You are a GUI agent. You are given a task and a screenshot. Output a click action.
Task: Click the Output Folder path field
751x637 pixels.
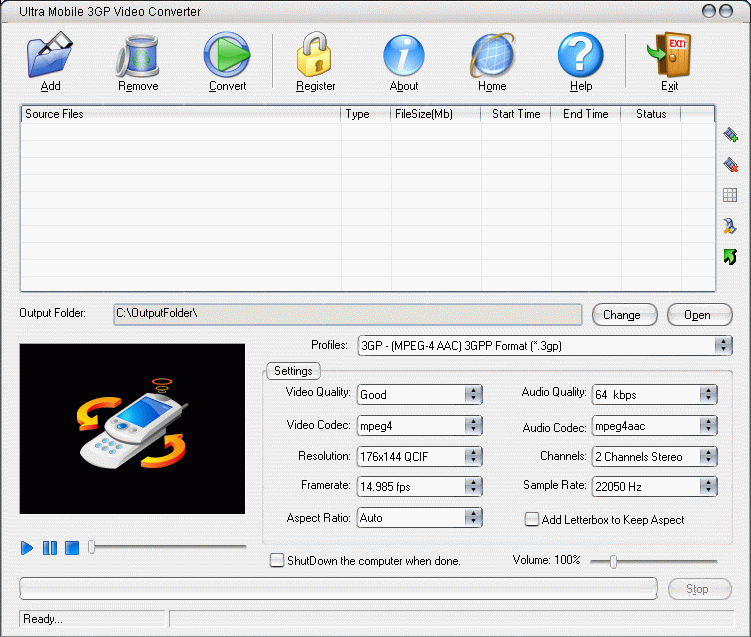[348, 314]
